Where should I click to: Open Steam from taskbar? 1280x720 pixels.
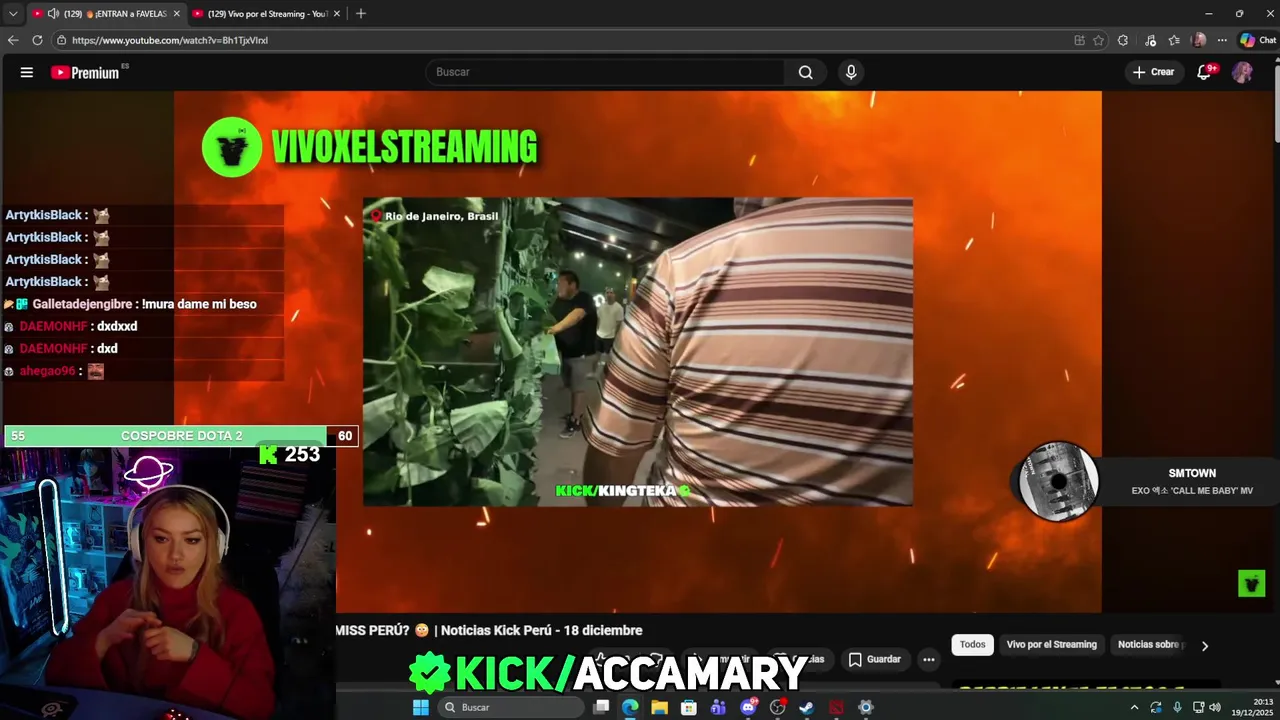pos(807,707)
